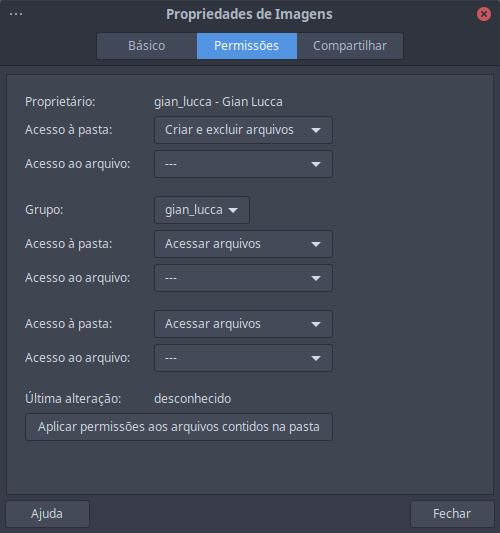Image resolution: width=500 pixels, height=533 pixels.
Task: Click the 'desconhecido' last-change value
Action: pos(193,398)
